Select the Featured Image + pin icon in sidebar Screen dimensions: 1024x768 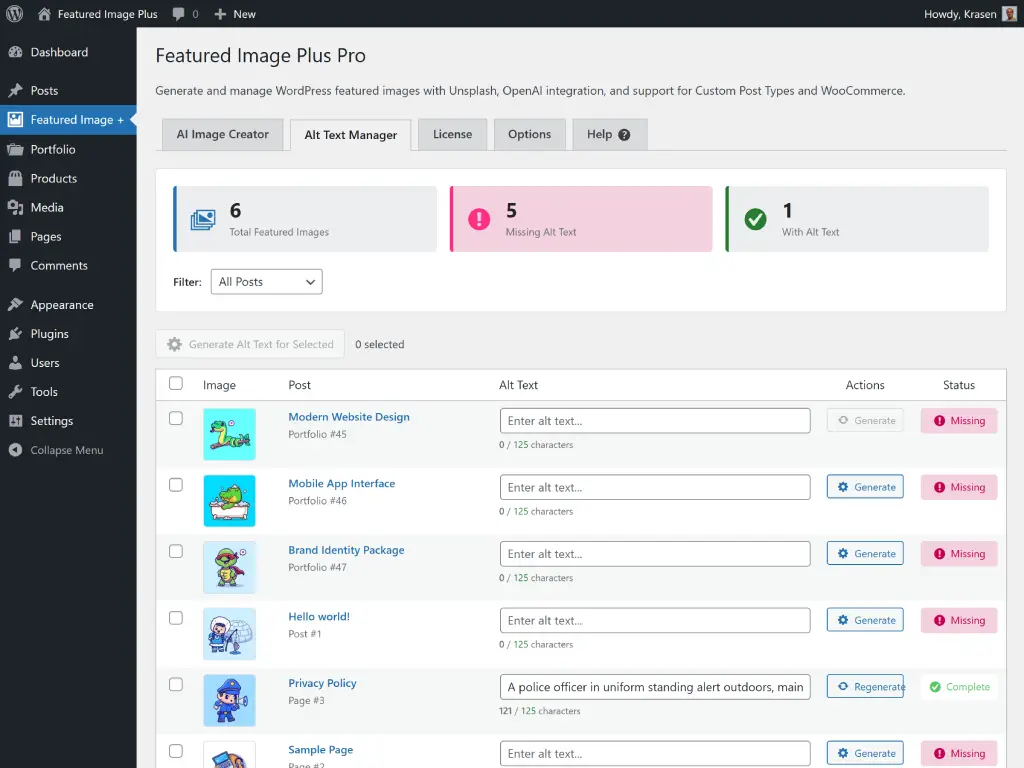click(x=14, y=119)
